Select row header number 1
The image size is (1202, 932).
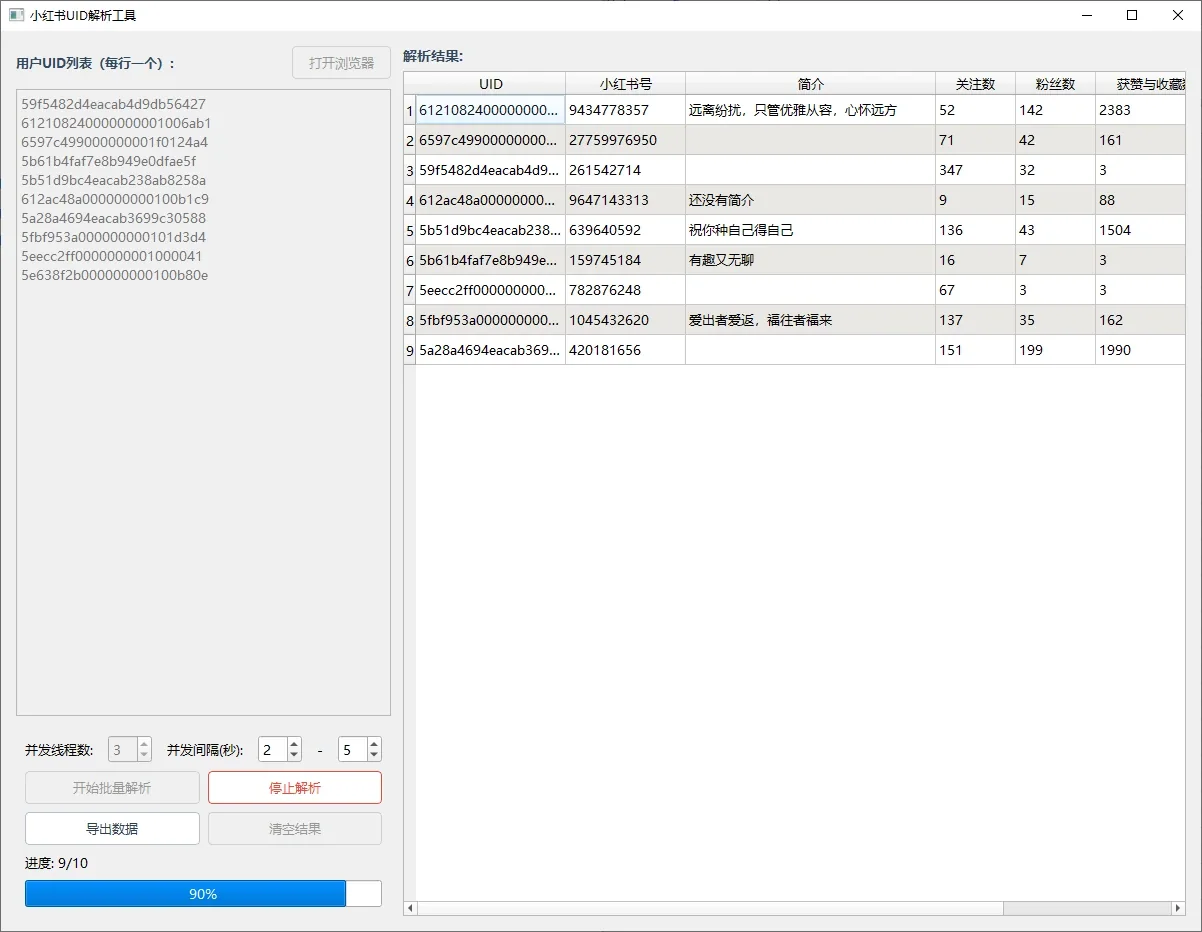[409, 110]
